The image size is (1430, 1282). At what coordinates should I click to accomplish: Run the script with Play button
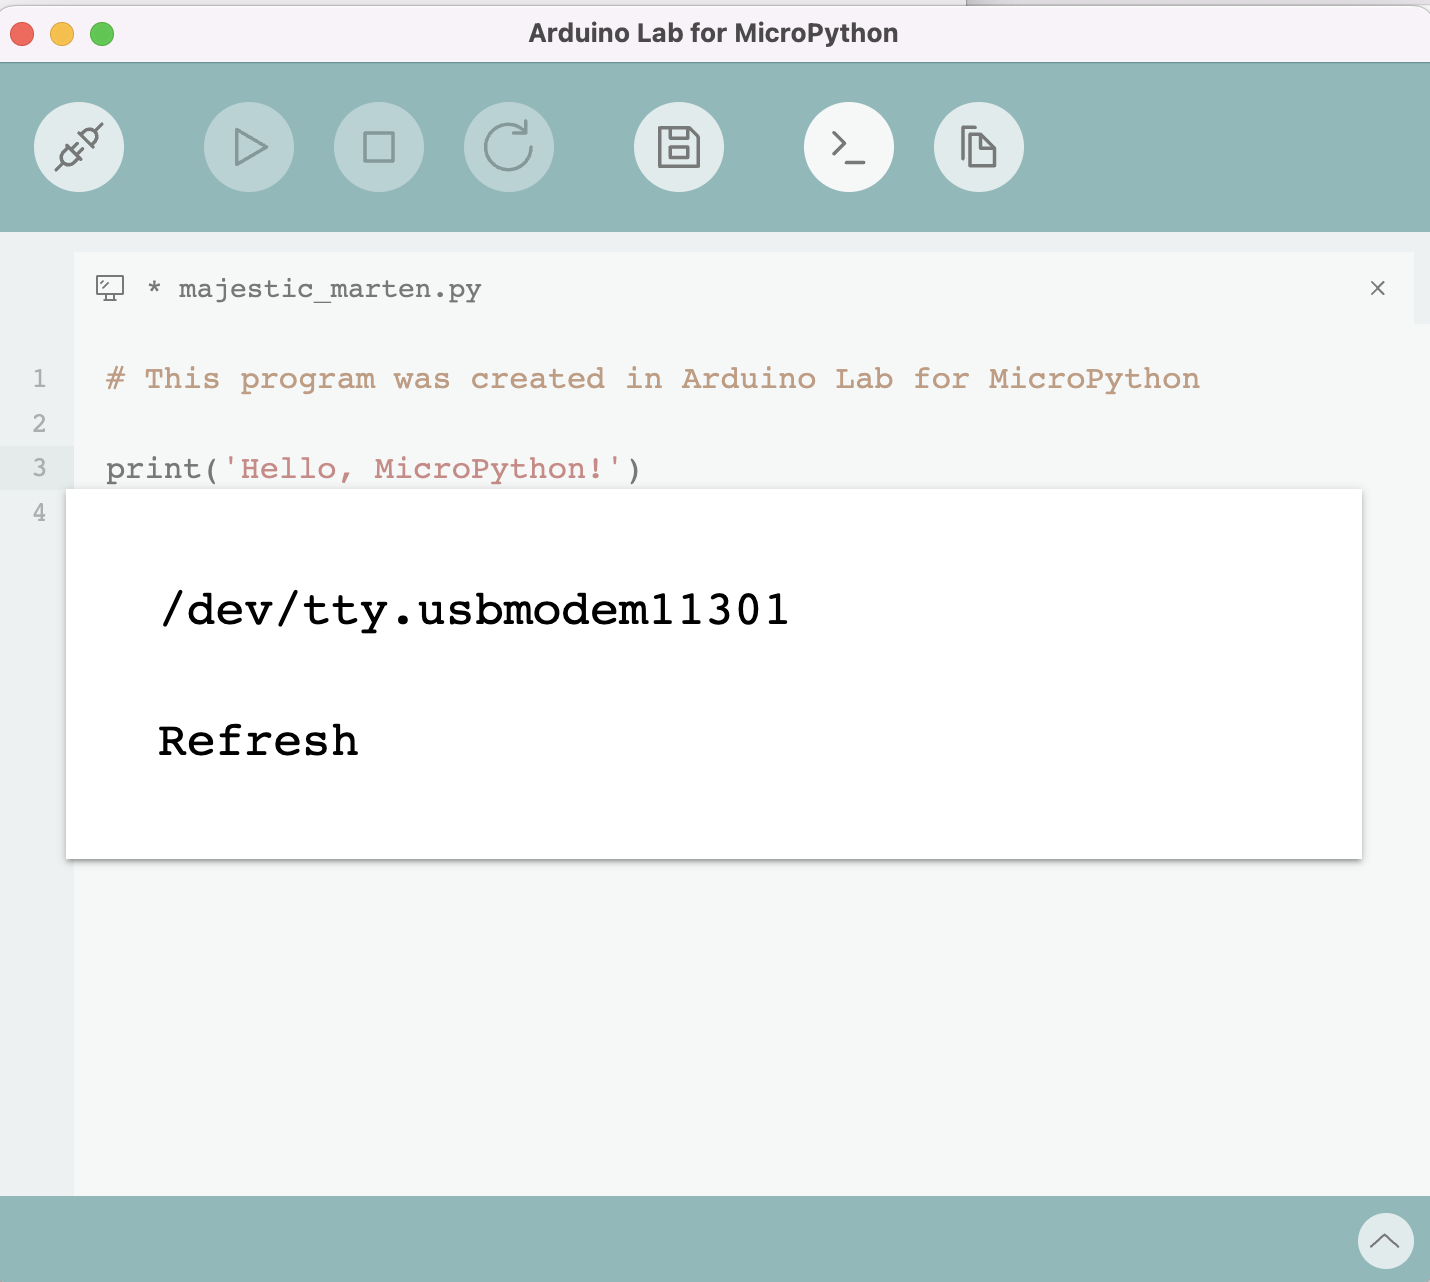[x=249, y=147]
